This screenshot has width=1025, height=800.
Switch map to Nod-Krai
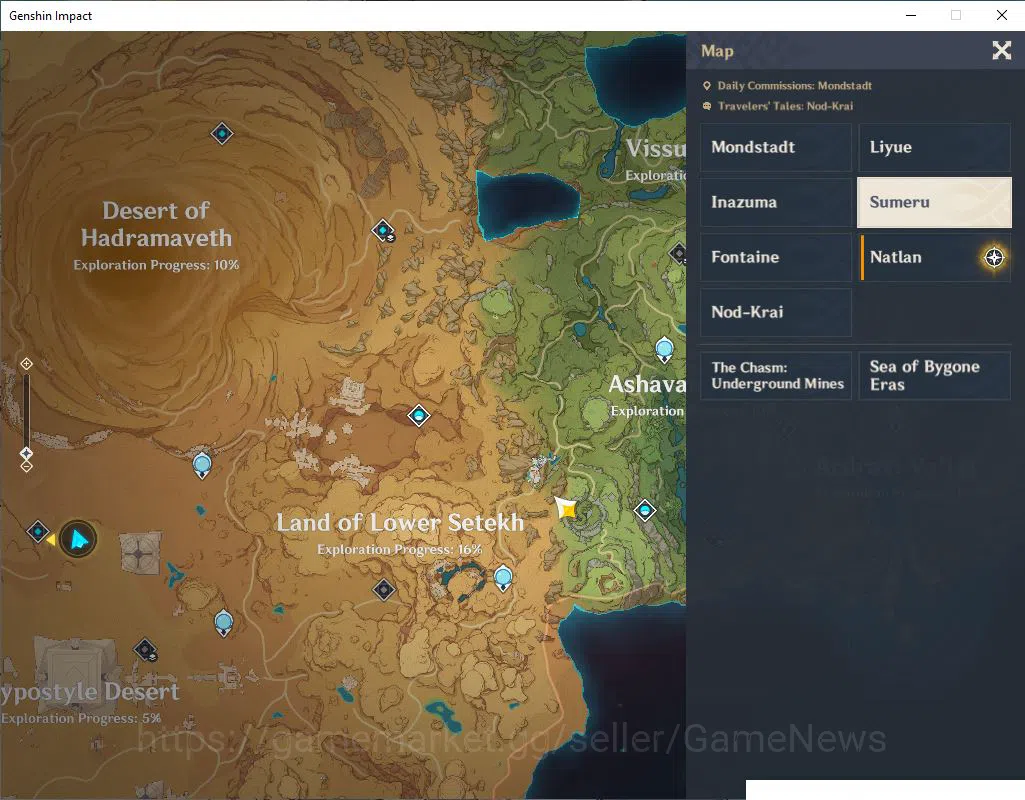[x=776, y=312]
